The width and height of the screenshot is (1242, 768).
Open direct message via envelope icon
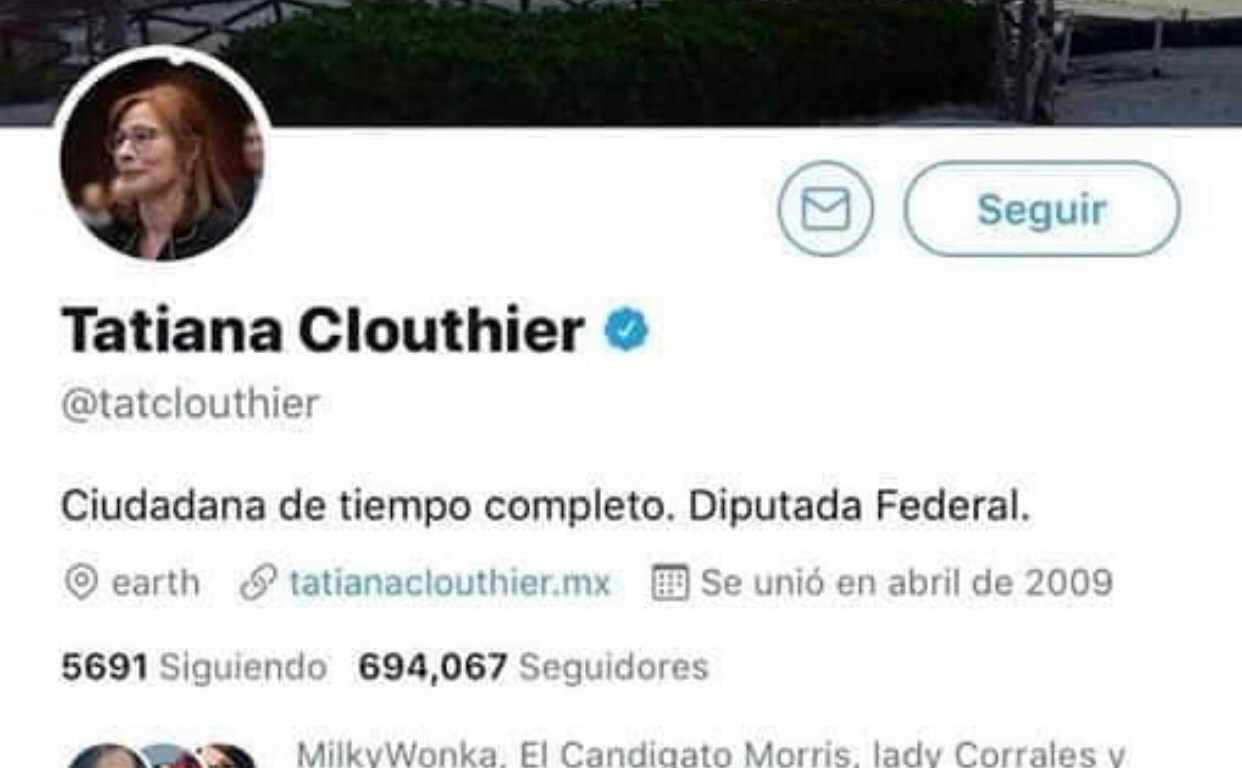[x=825, y=209]
